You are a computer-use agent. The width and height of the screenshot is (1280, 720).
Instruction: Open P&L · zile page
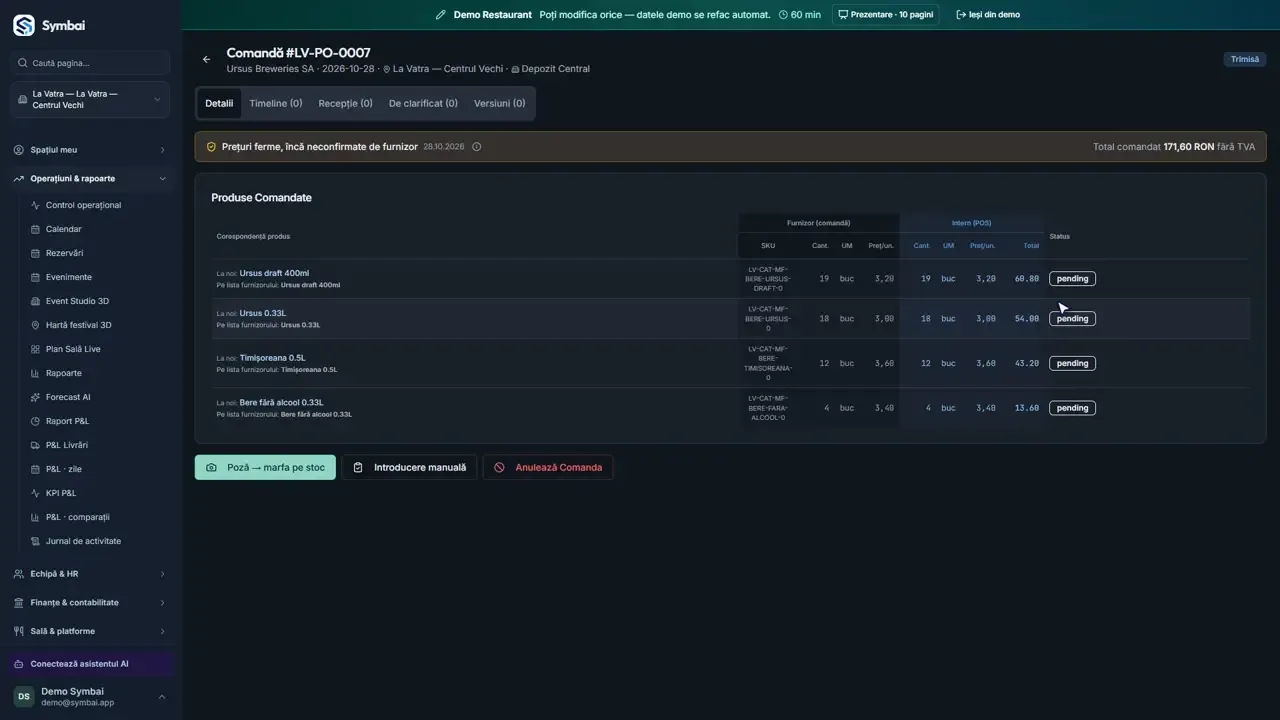pyautogui.click(x=62, y=469)
